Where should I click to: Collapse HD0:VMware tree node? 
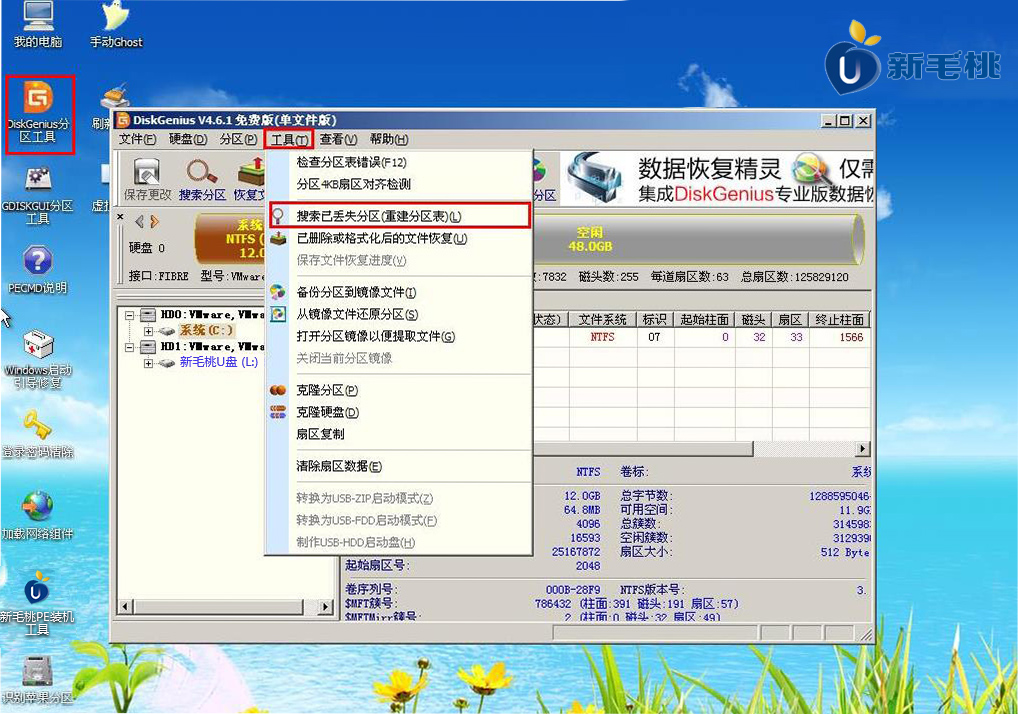(129, 315)
